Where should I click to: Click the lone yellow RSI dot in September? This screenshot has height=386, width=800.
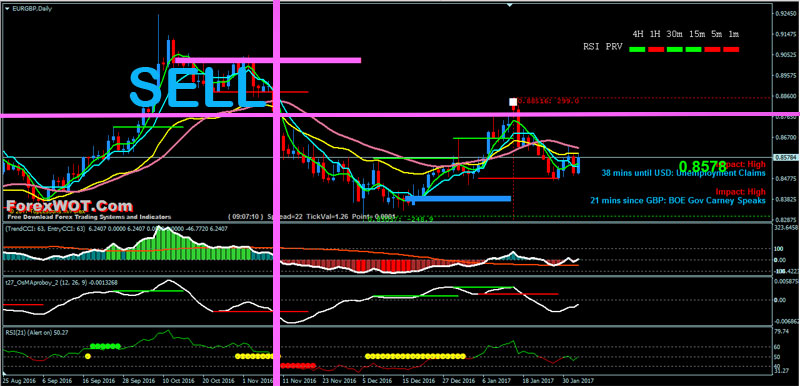click(88, 356)
